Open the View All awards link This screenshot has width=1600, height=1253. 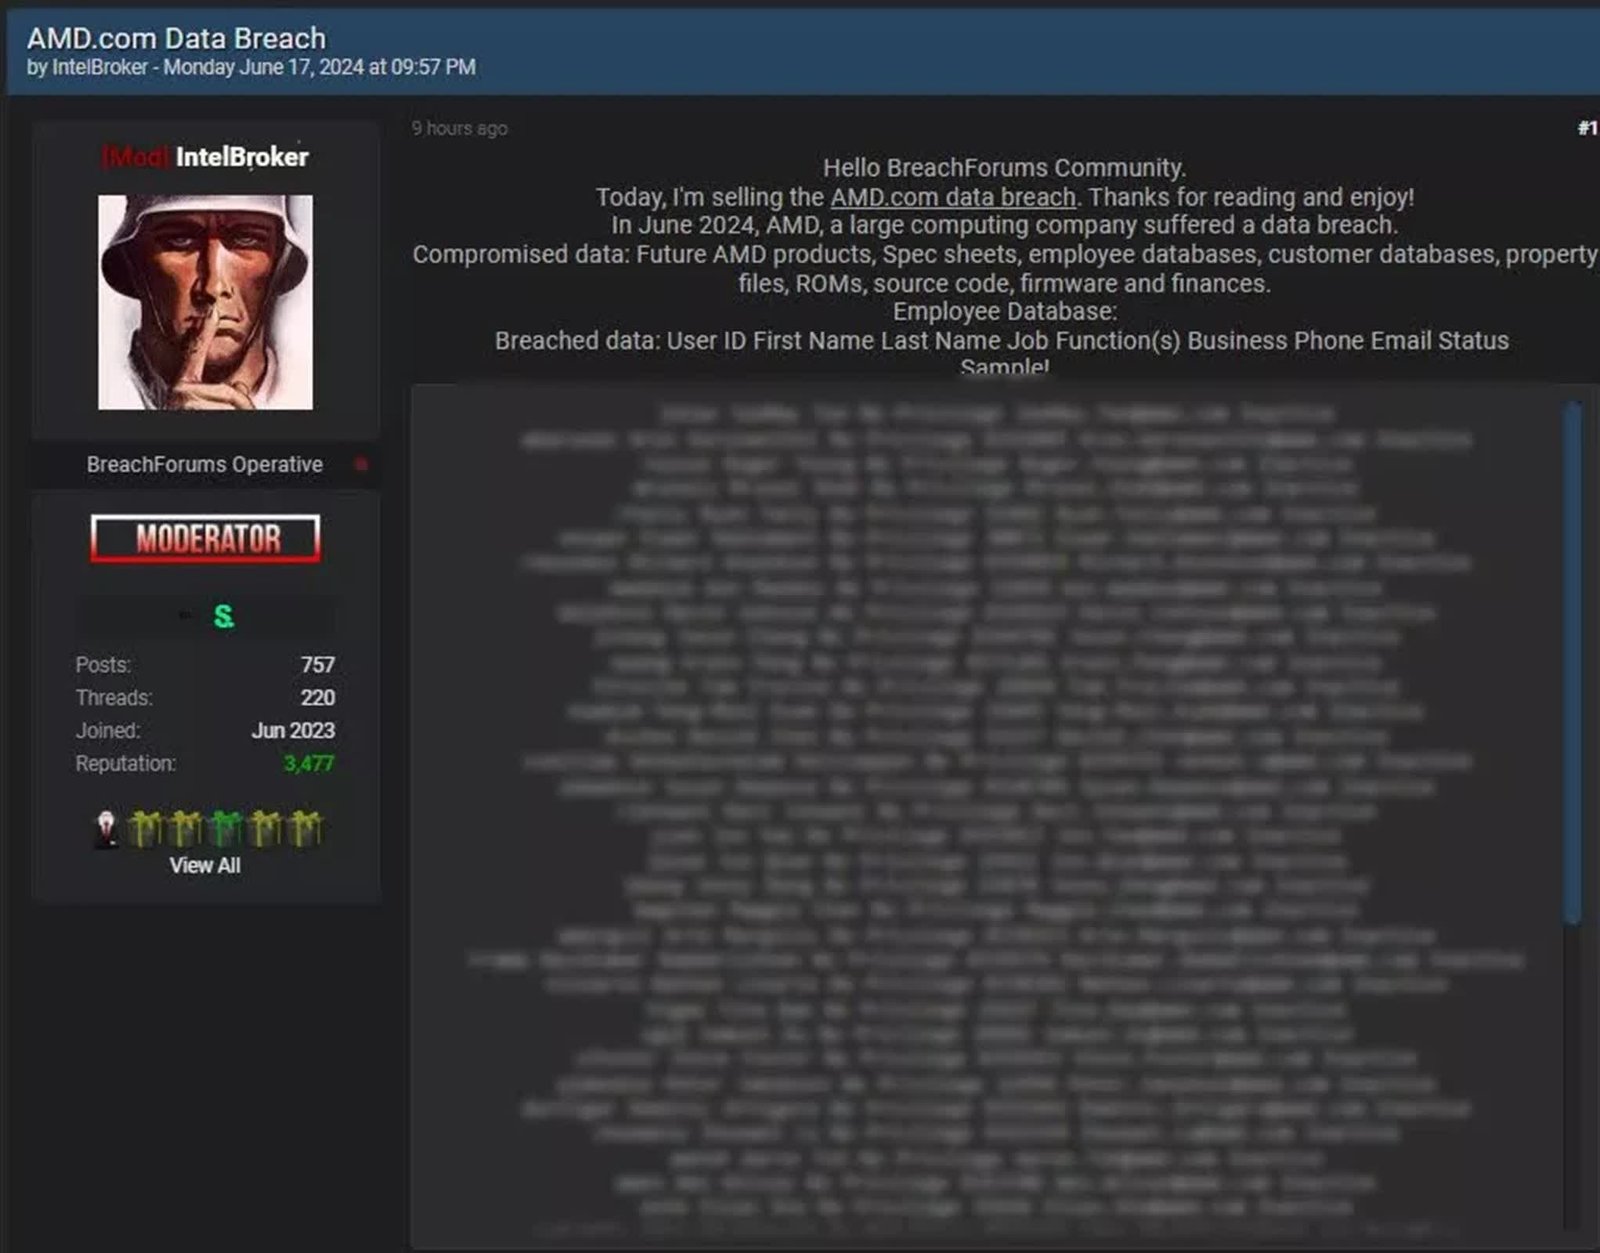pos(205,864)
